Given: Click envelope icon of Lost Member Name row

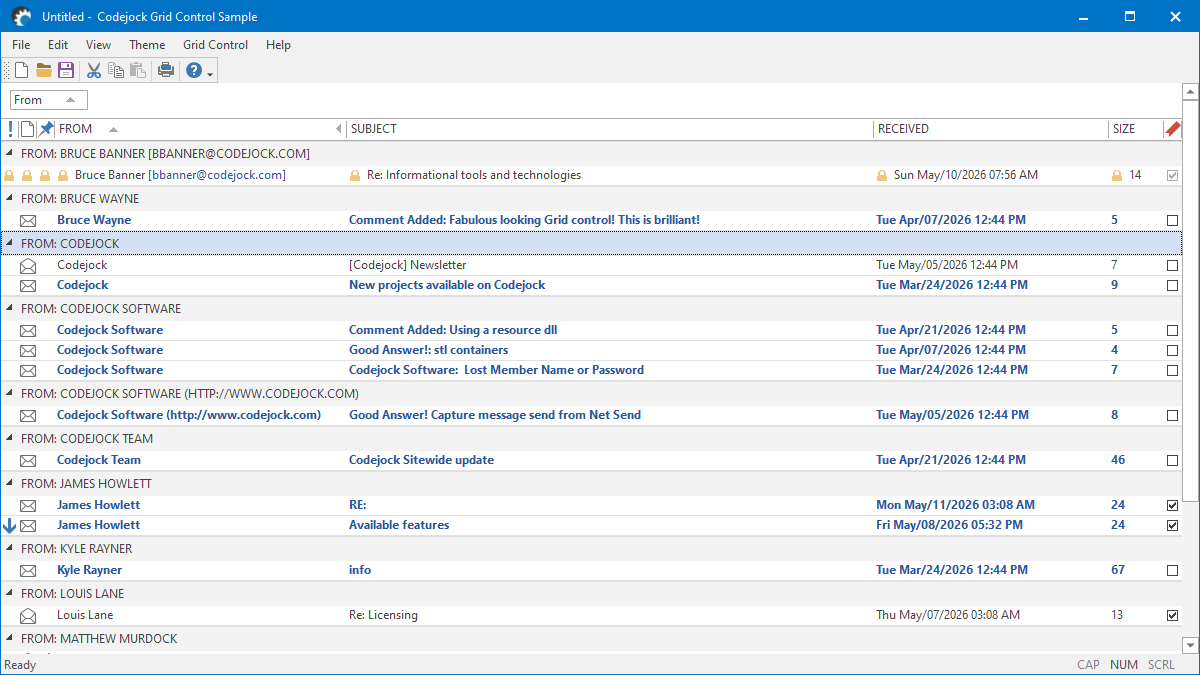Looking at the screenshot, I should click(28, 370).
